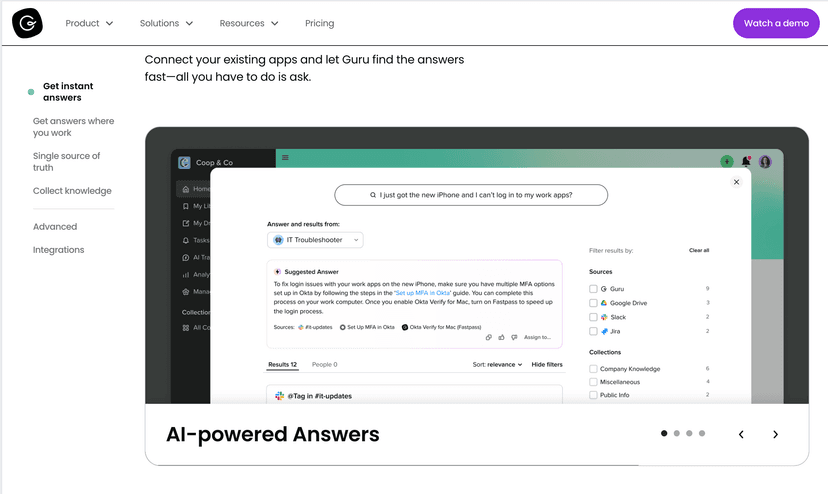Click thumbs up on Suggested Answer

pyautogui.click(x=501, y=337)
